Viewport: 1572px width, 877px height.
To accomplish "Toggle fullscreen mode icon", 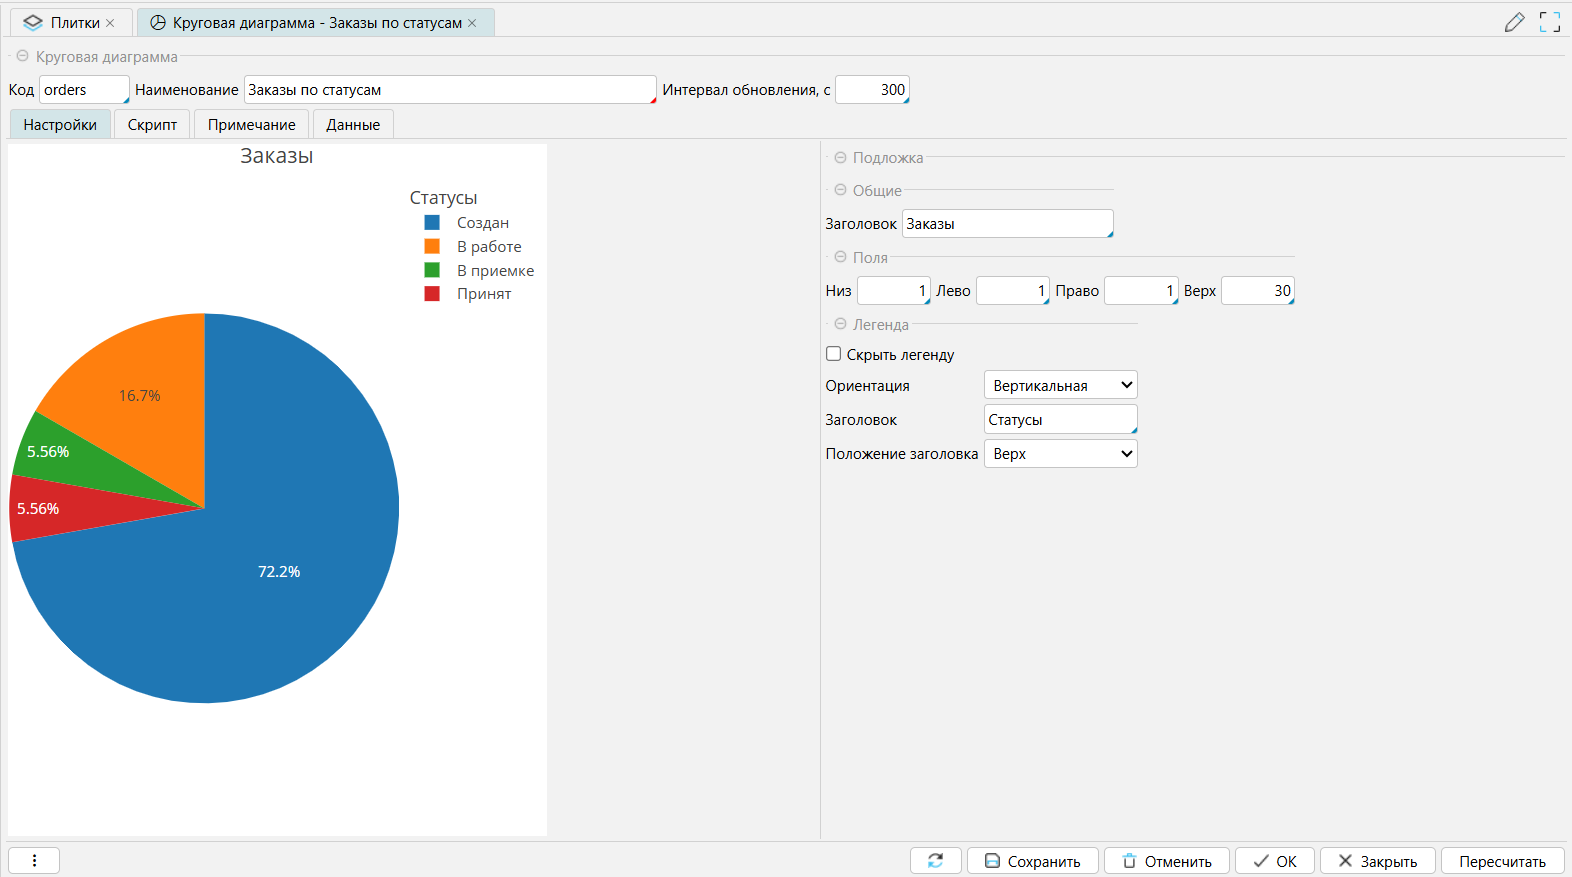I will 1549,22.
